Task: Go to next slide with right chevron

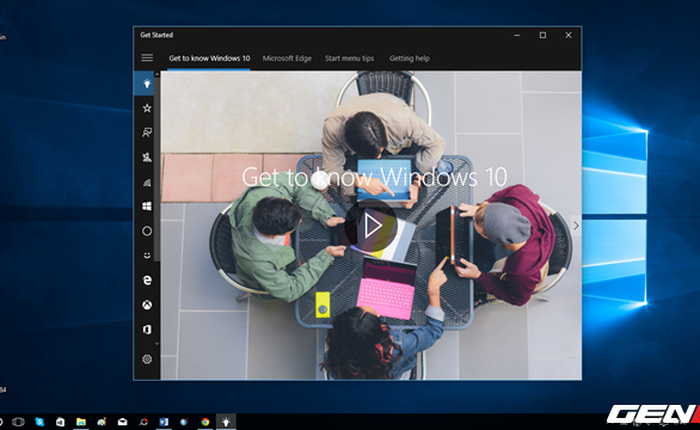Action: [576, 226]
